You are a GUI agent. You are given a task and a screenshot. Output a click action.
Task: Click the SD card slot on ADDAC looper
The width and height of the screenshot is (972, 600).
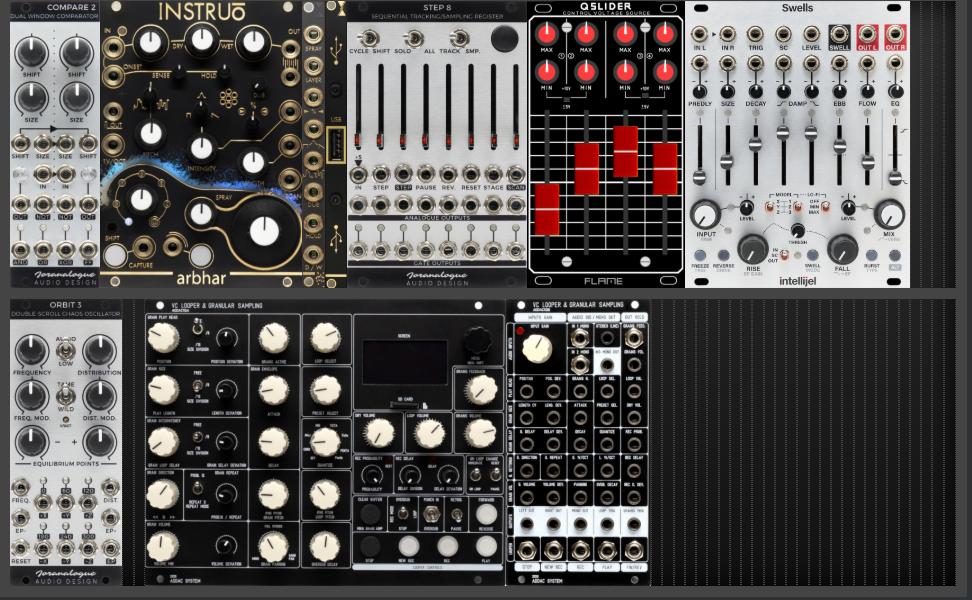click(405, 405)
